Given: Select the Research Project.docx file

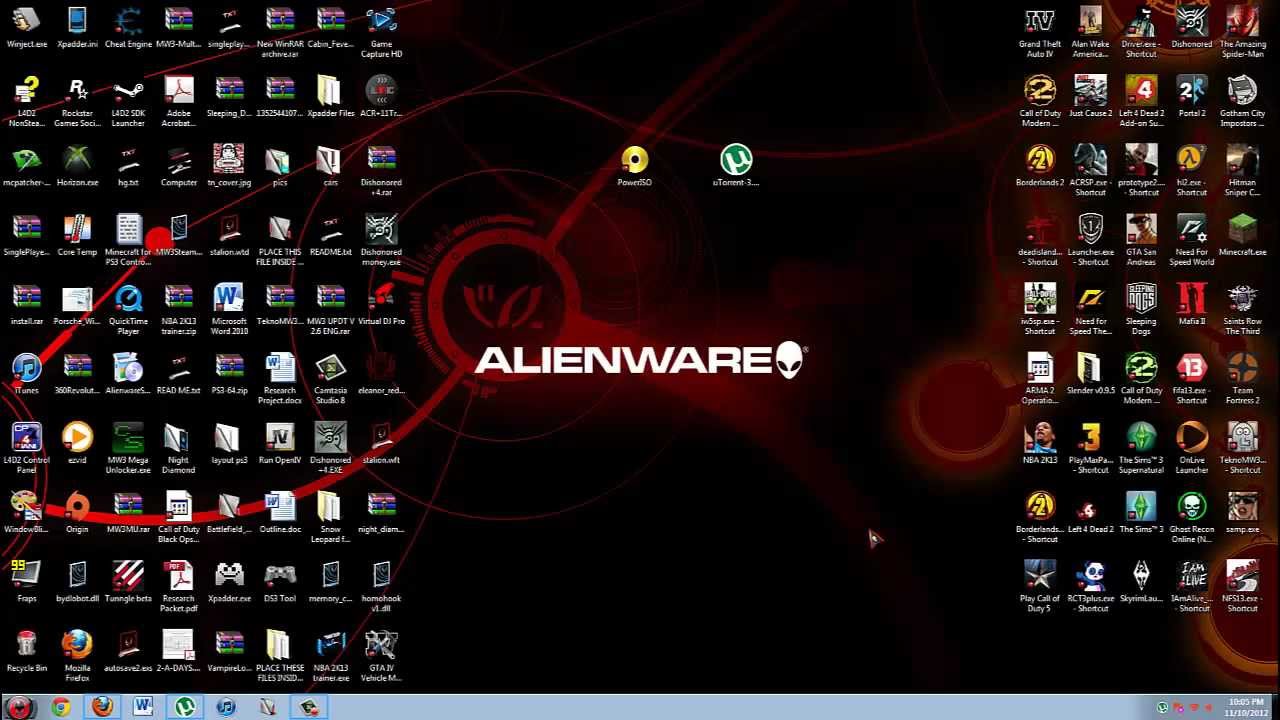Looking at the screenshot, I should pos(280,378).
